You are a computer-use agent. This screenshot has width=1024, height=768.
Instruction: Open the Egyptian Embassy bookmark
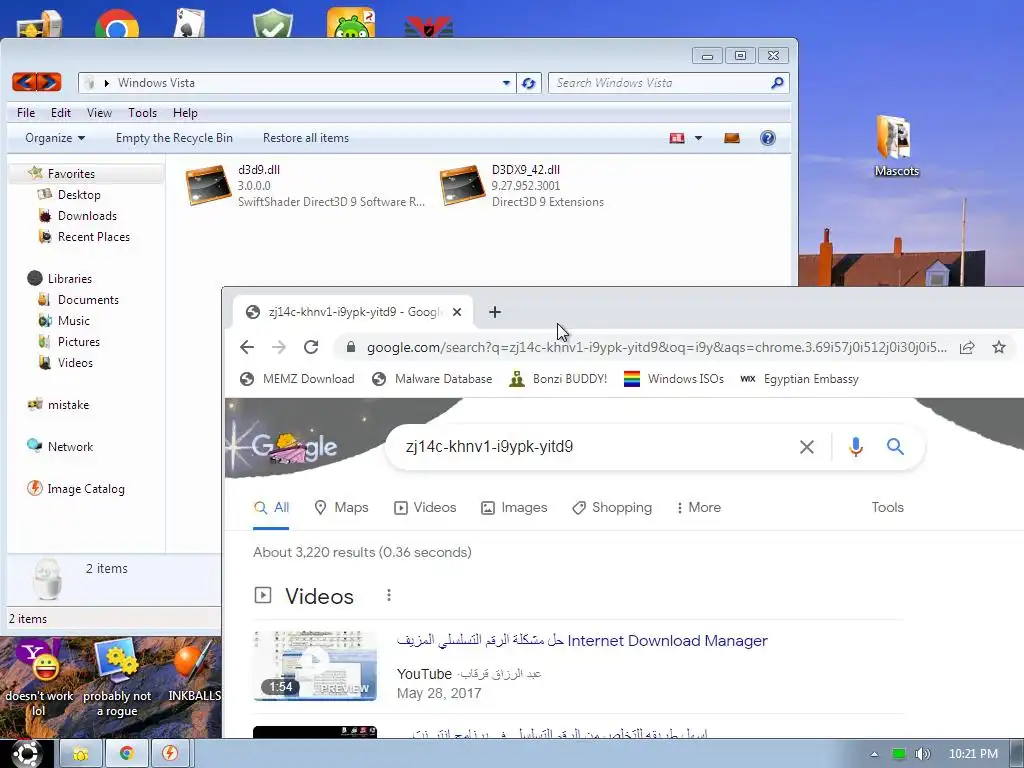point(799,379)
